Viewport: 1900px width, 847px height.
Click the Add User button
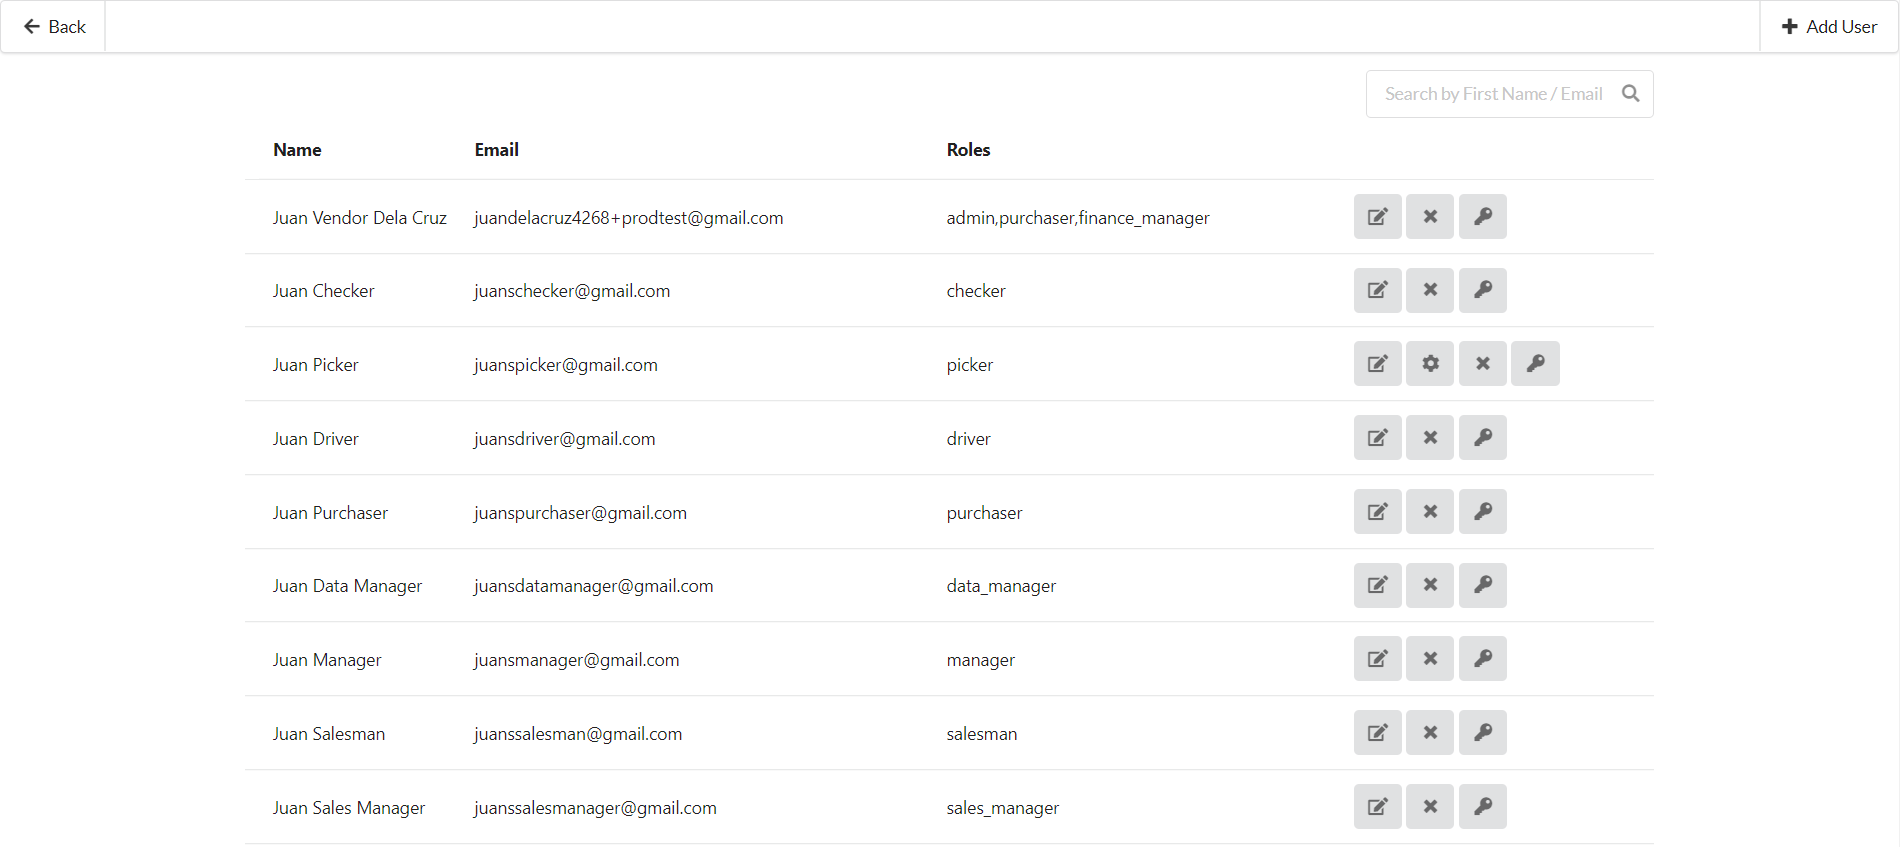point(1829,27)
